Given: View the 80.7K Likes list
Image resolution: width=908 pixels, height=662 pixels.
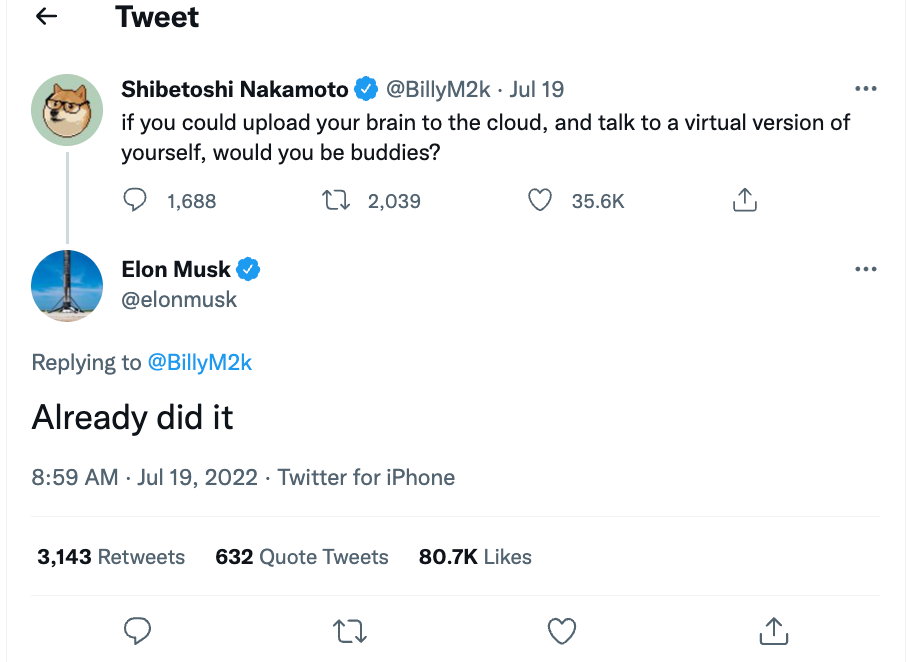Looking at the screenshot, I should coord(475,557).
